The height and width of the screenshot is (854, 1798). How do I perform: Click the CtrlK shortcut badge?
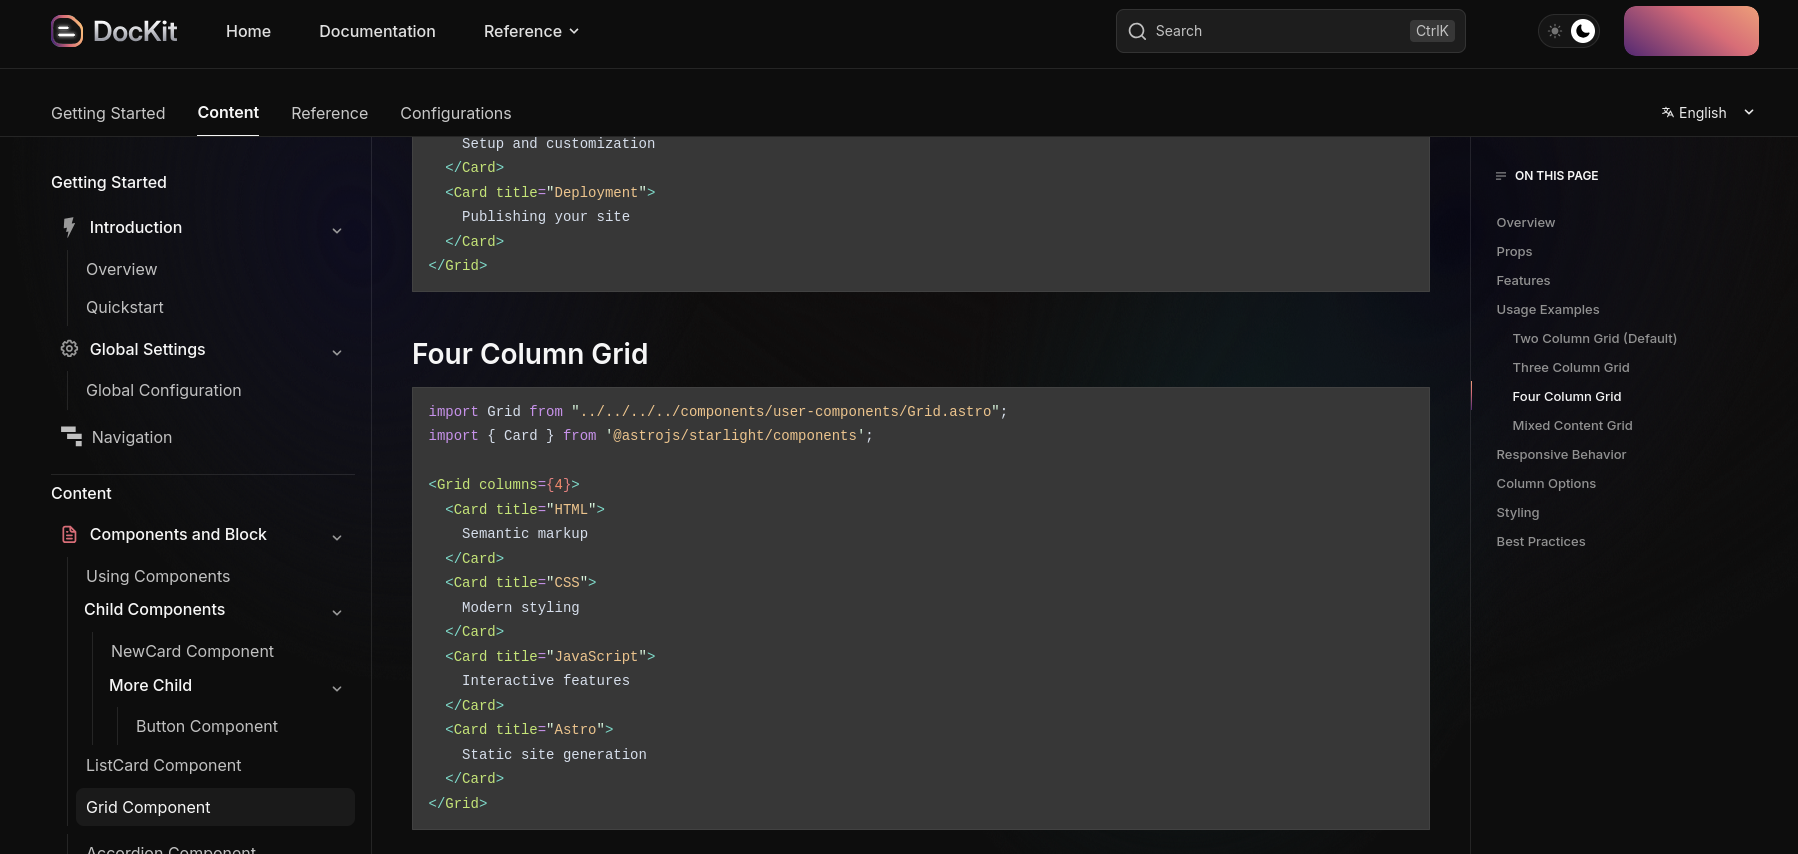pyautogui.click(x=1432, y=31)
